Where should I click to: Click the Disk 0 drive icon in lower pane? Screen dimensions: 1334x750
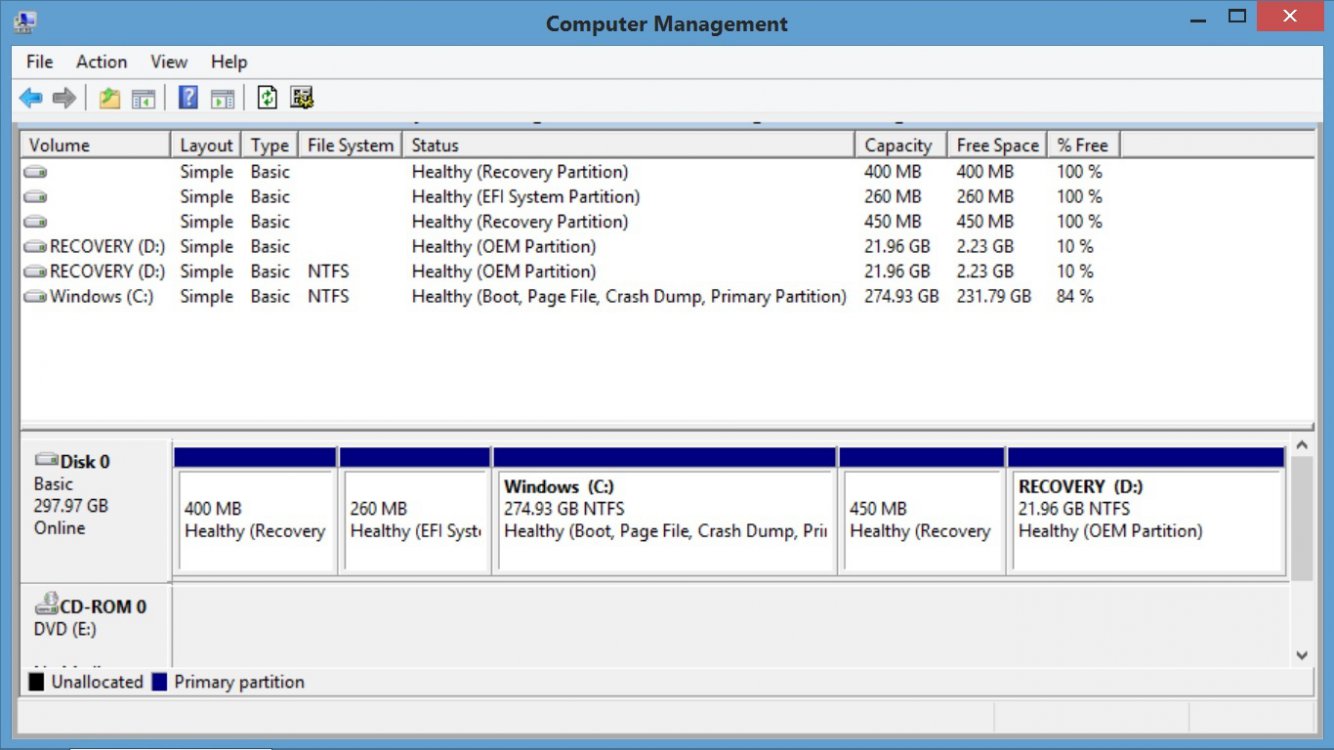[x=46, y=460]
